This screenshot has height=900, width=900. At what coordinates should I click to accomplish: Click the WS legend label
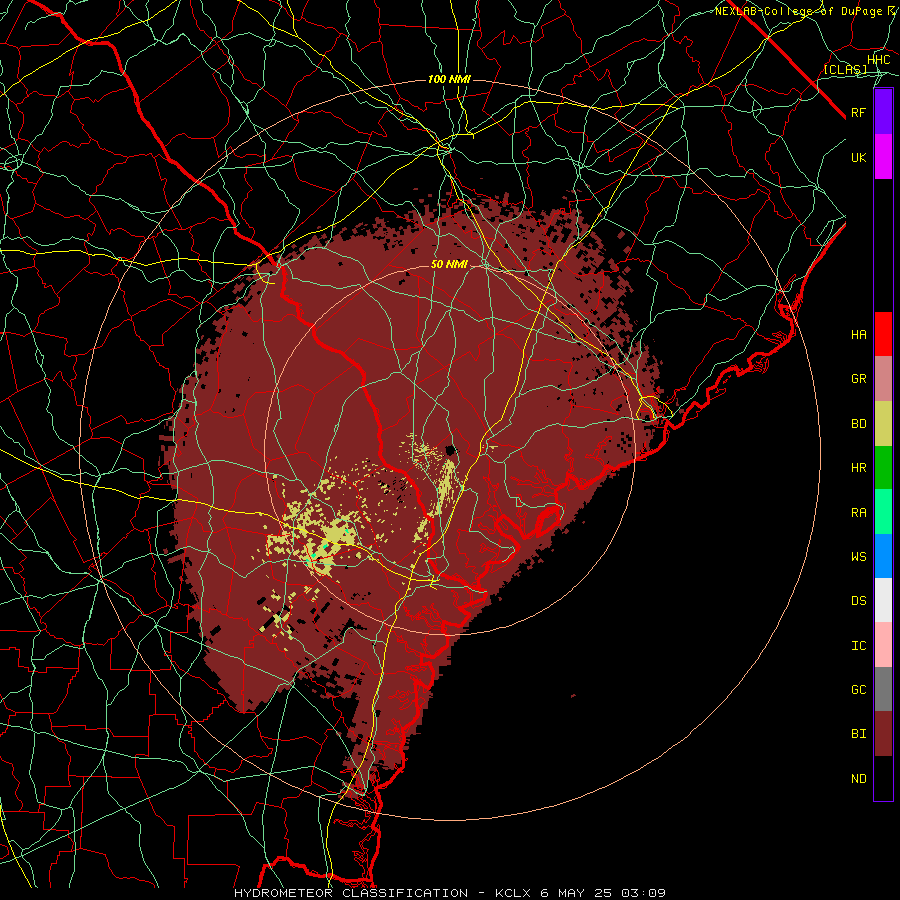tap(858, 557)
